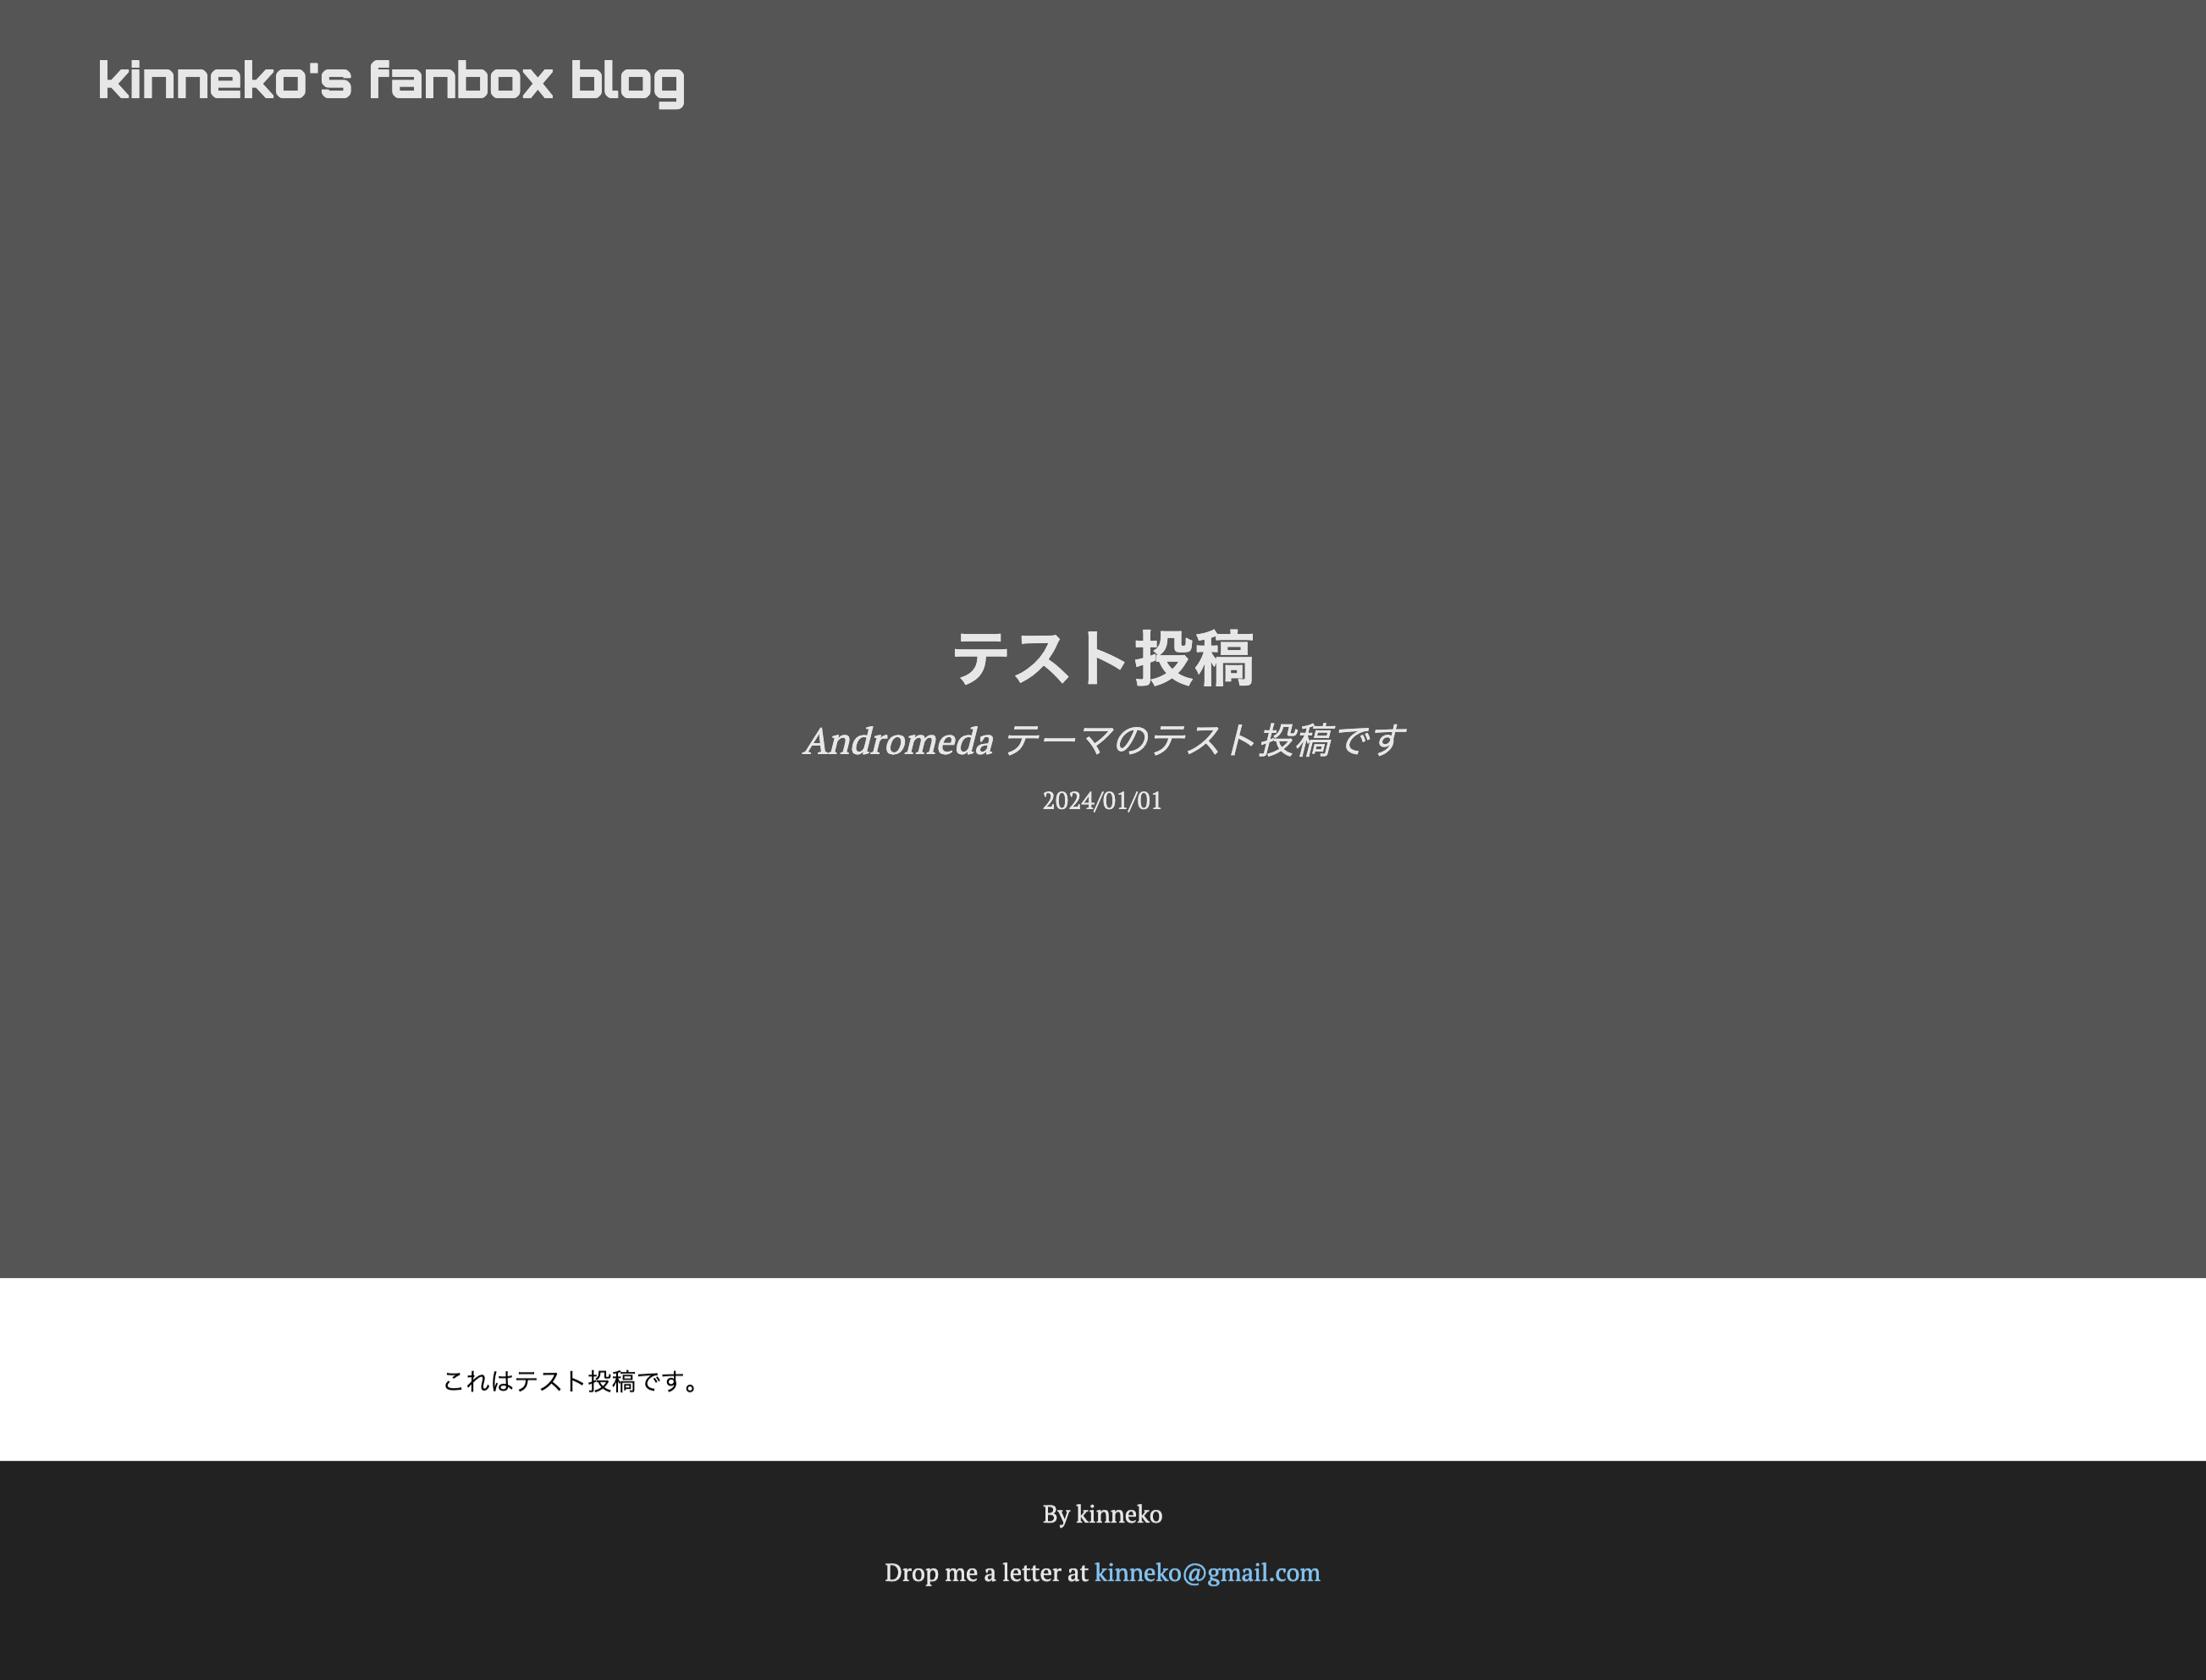The width and height of the screenshot is (2206, 1680).
Task: Click empty white area right of body text
Action: point(1500,1381)
